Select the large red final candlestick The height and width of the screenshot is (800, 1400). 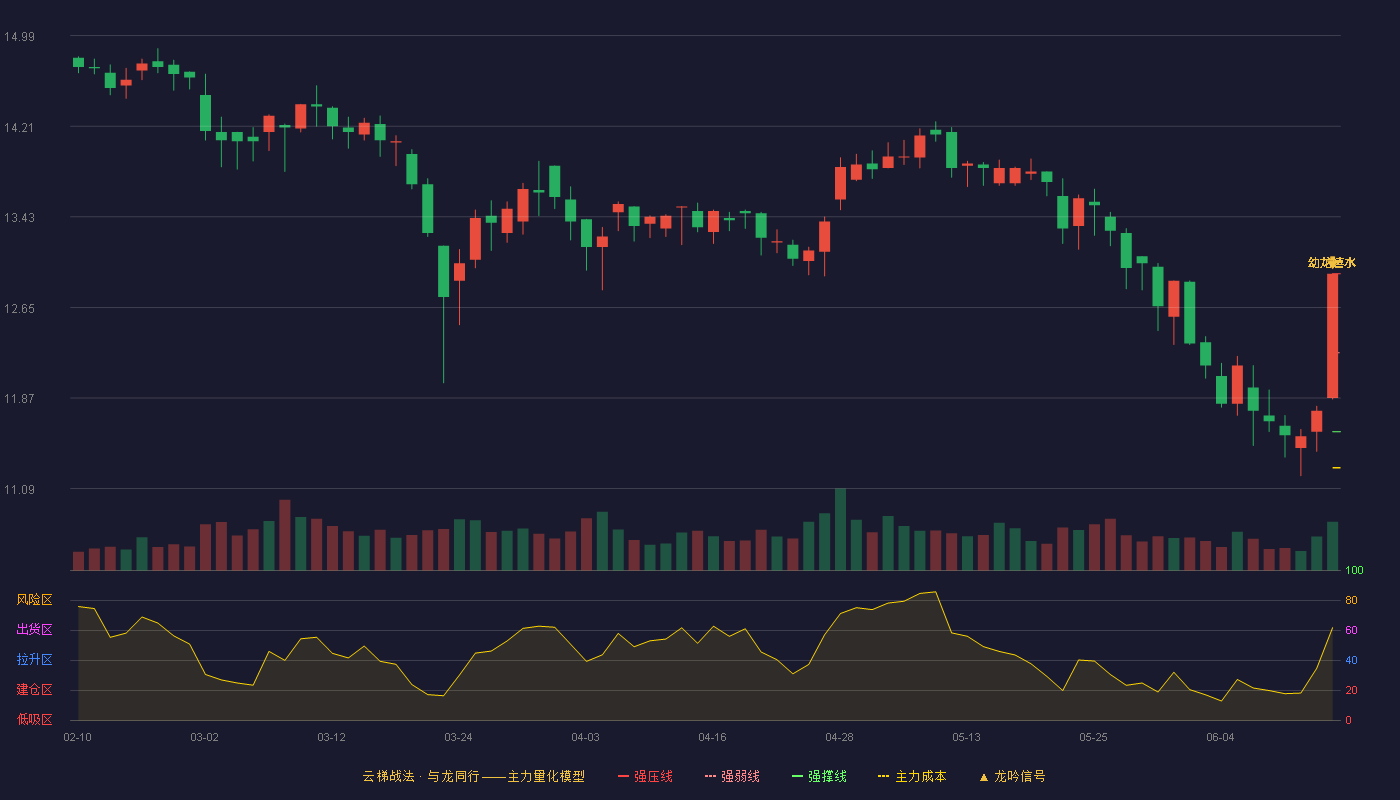(x=1332, y=336)
